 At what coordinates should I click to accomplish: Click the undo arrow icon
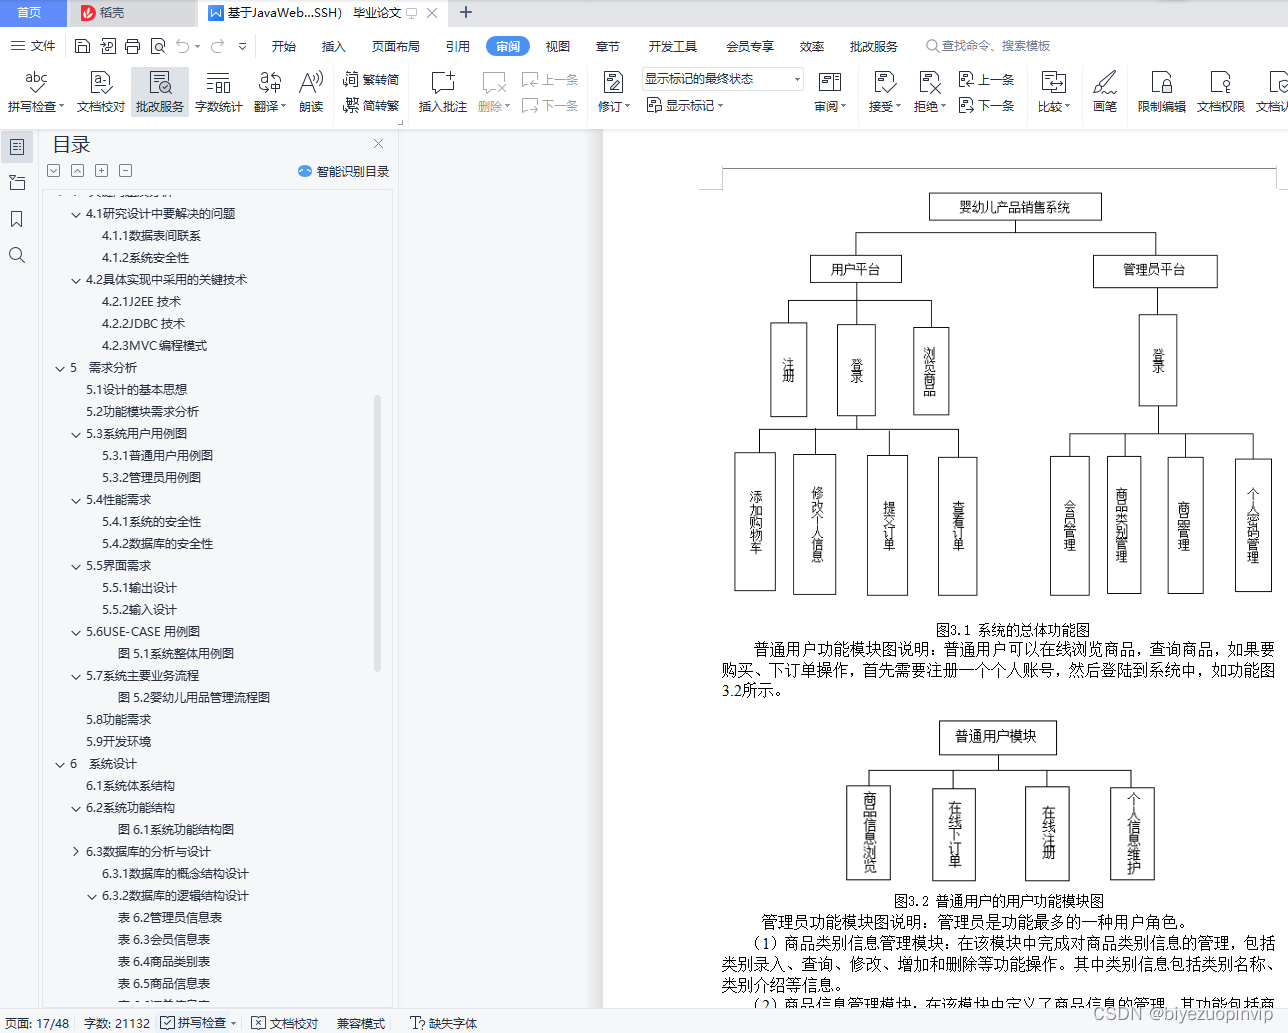click(182, 46)
